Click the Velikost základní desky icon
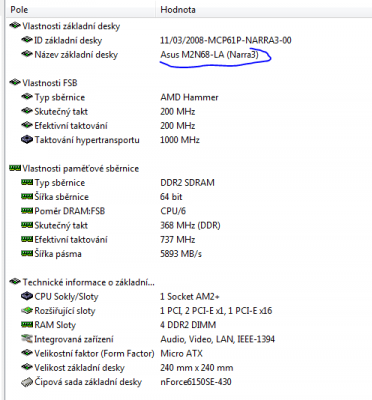The height and width of the screenshot is (400, 372). [27, 367]
